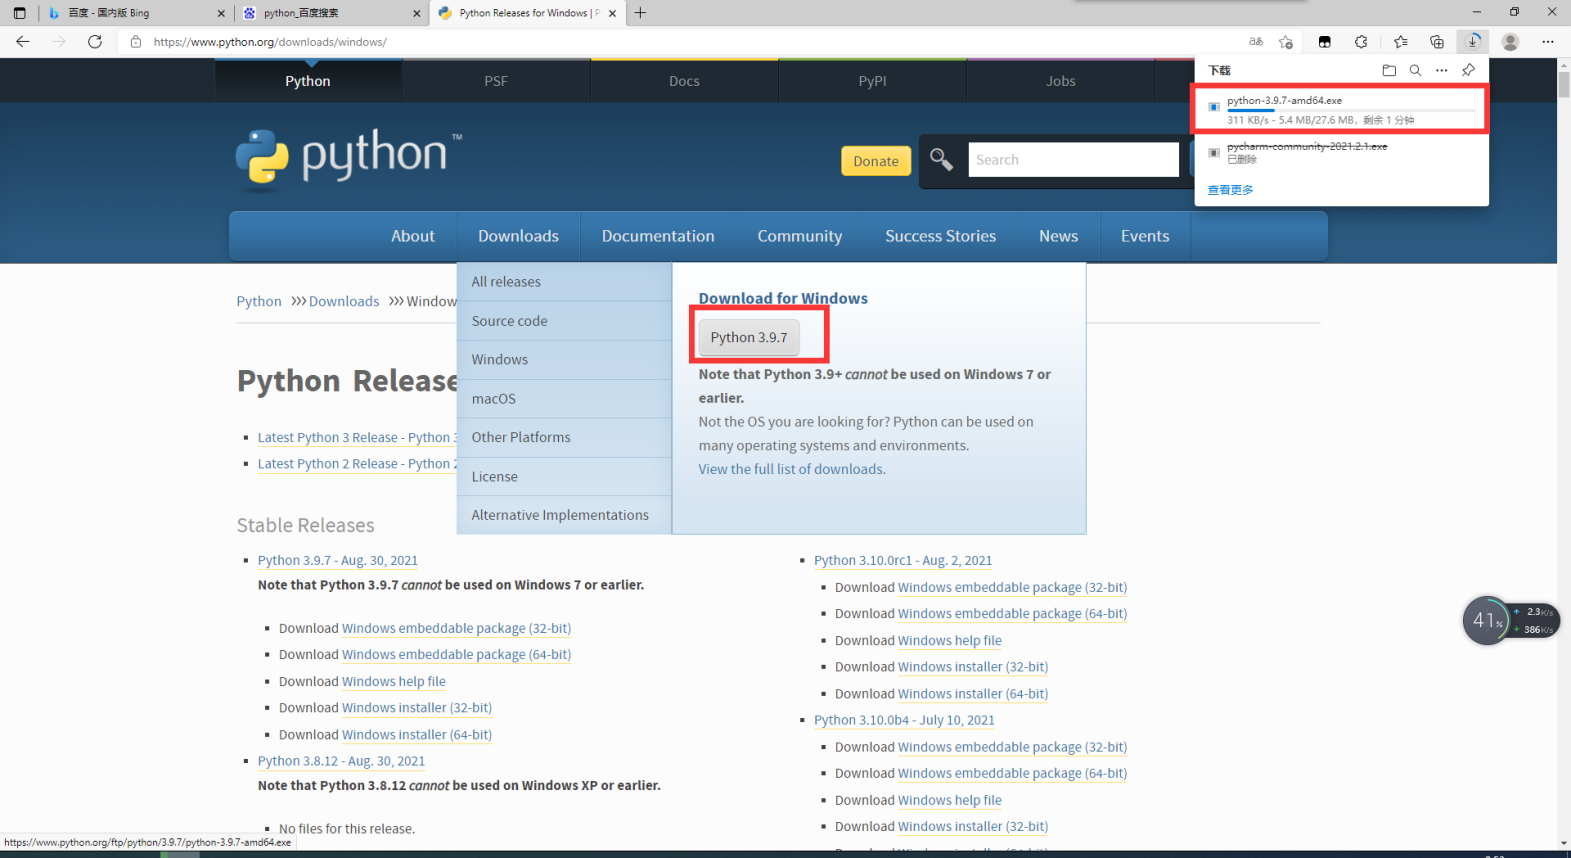Click the page vertical scrollbar thumb

pyautogui.click(x=1564, y=83)
